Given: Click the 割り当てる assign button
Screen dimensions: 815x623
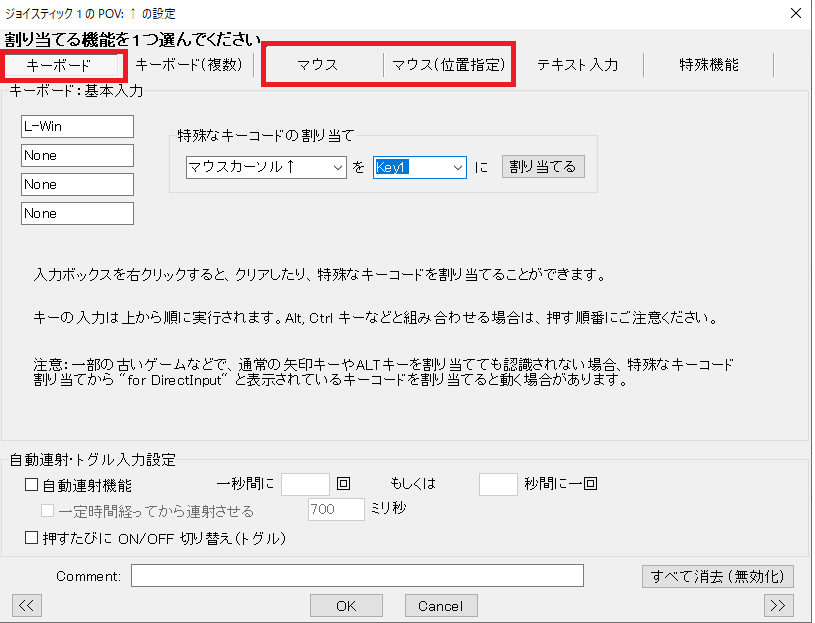Looking at the screenshot, I should [x=543, y=167].
